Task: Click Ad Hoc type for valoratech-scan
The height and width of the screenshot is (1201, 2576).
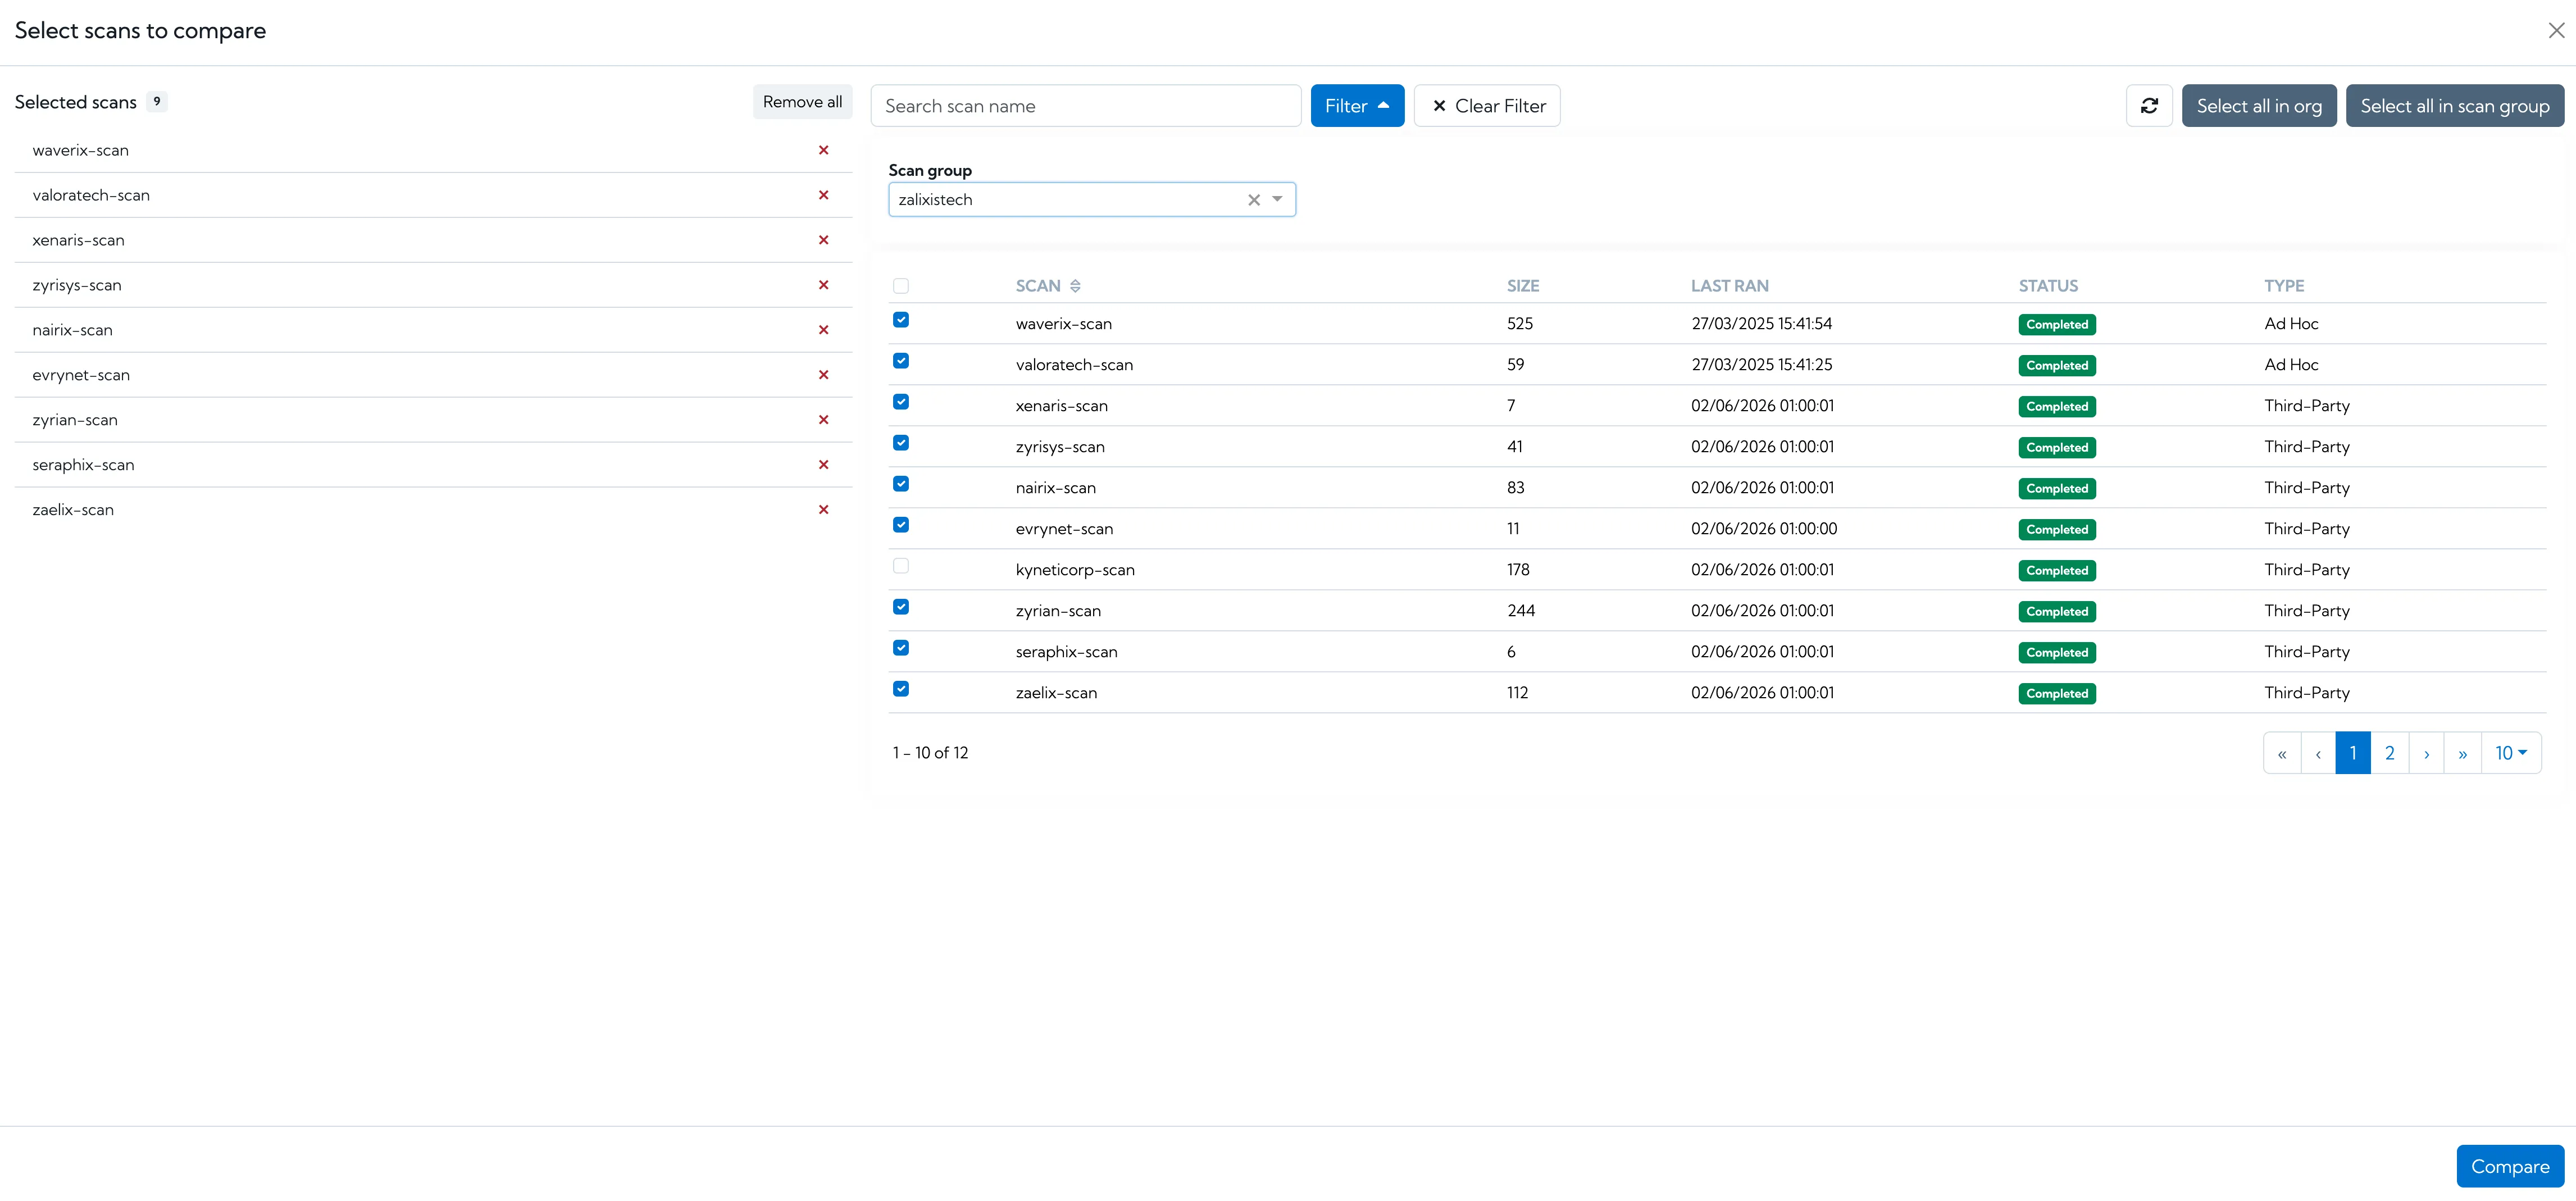Action: coord(2291,365)
